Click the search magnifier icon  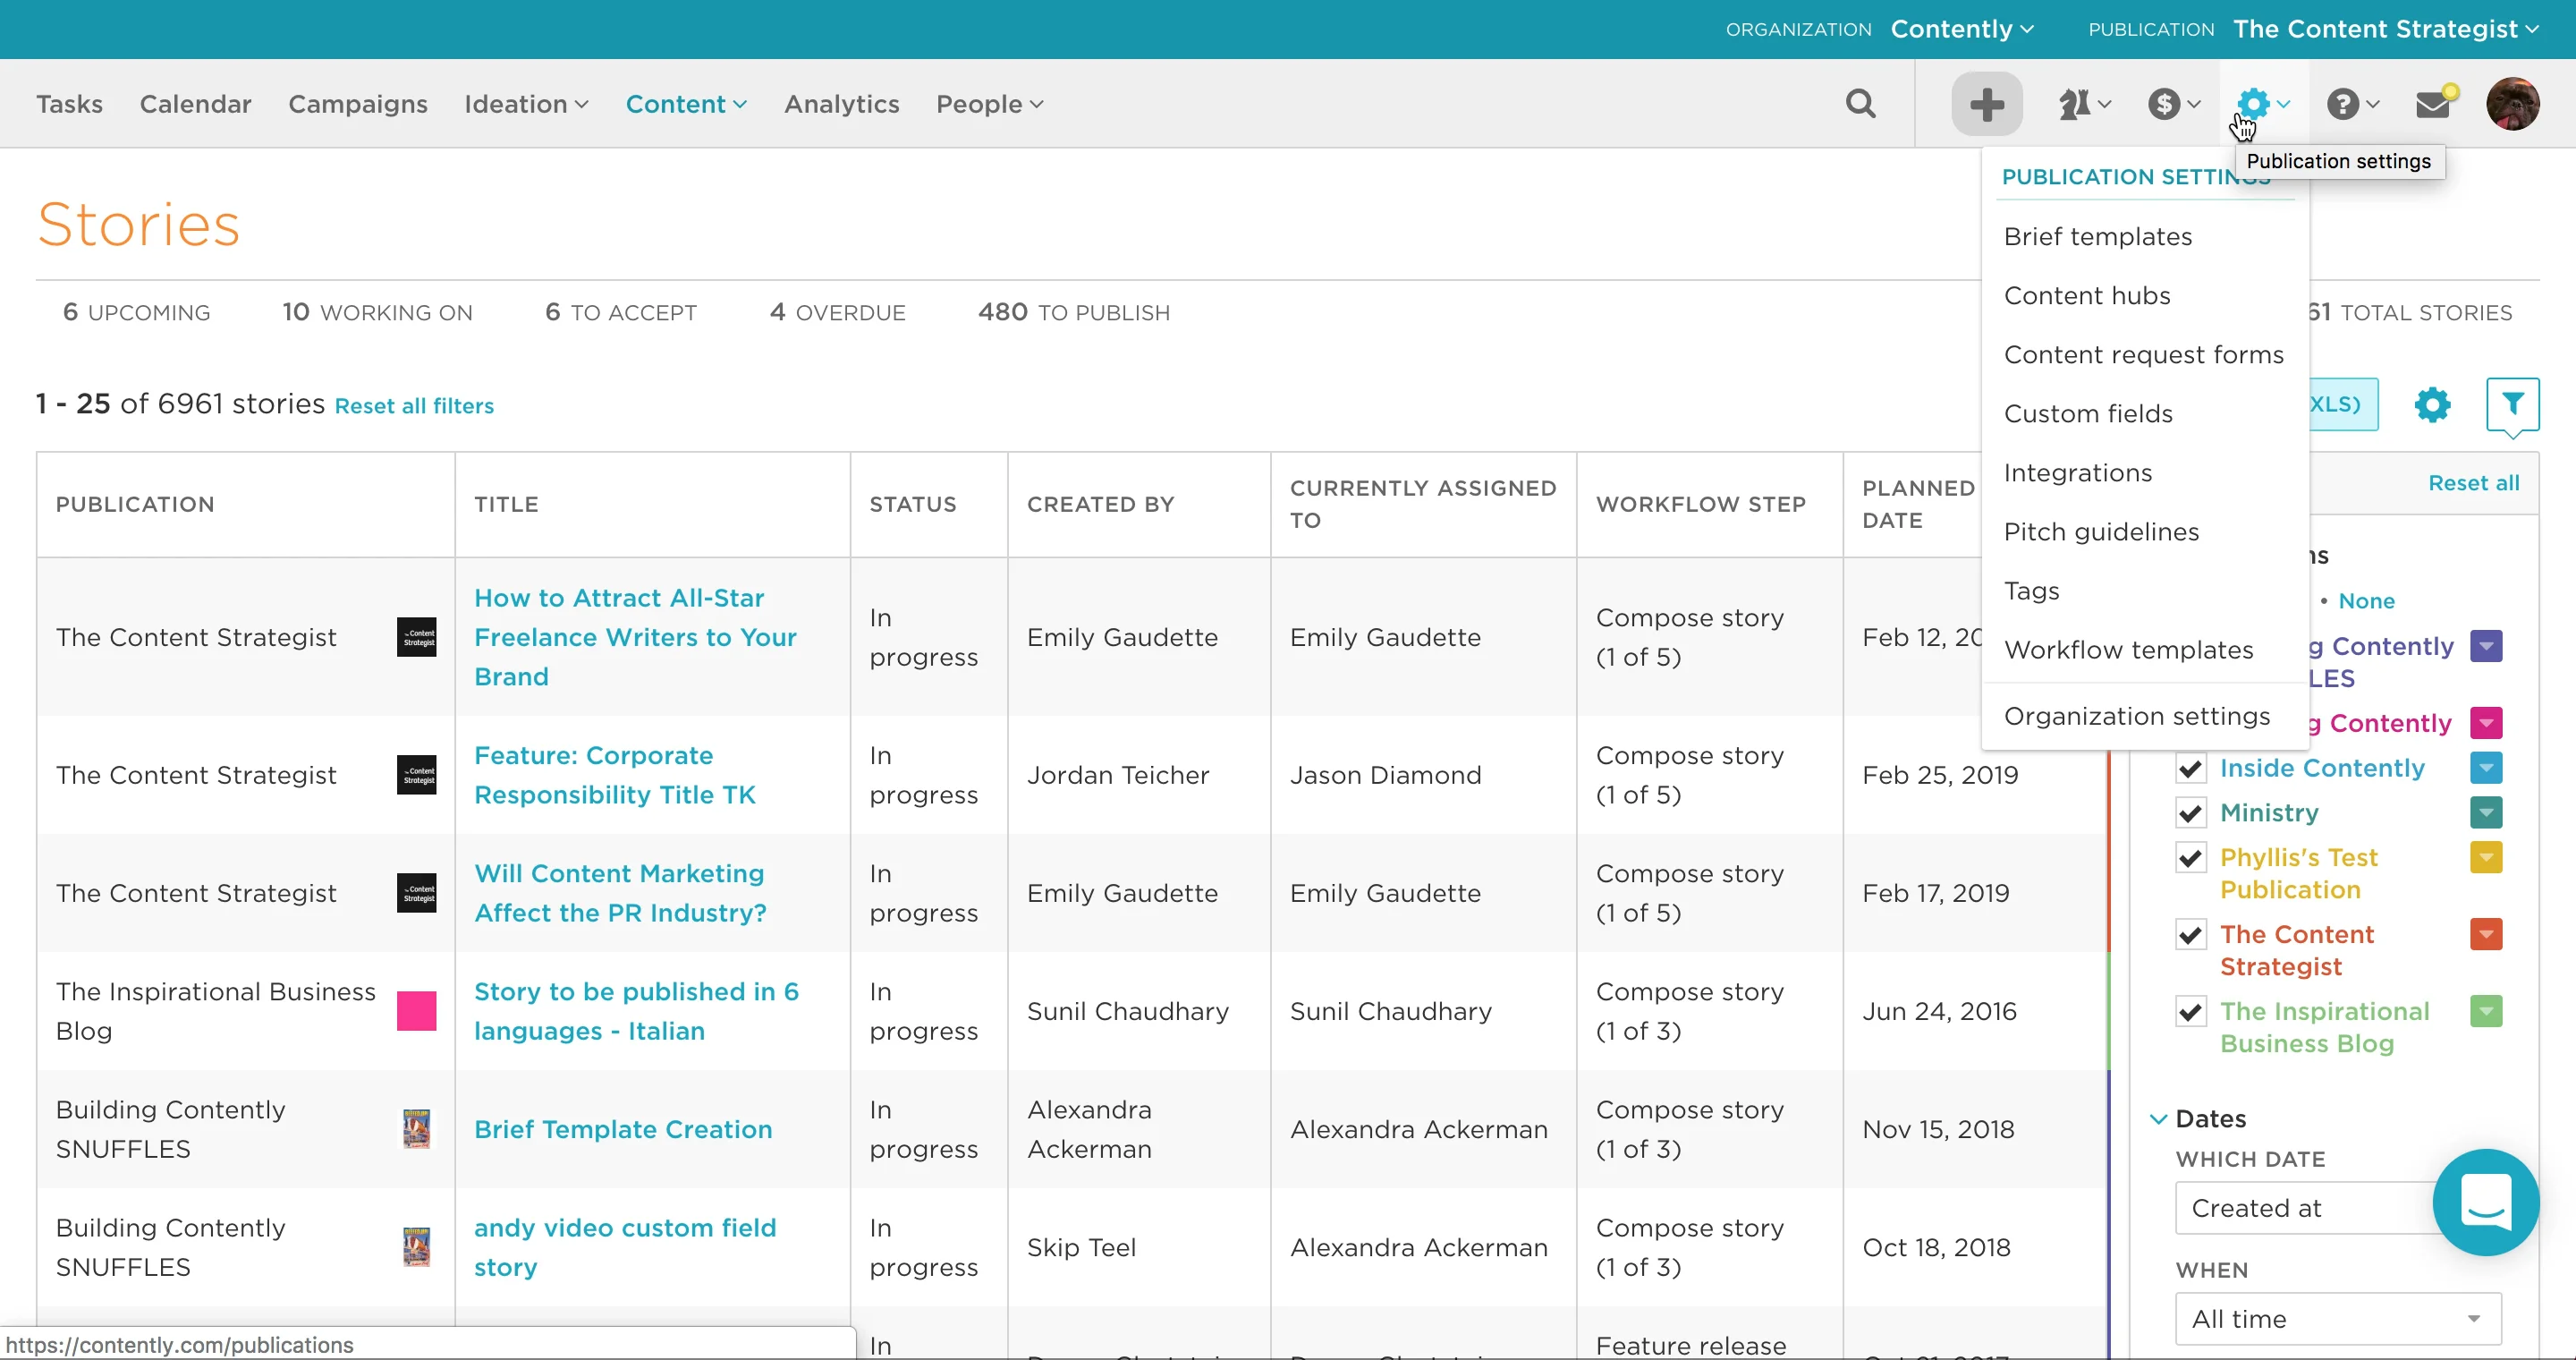pyautogui.click(x=1860, y=103)
